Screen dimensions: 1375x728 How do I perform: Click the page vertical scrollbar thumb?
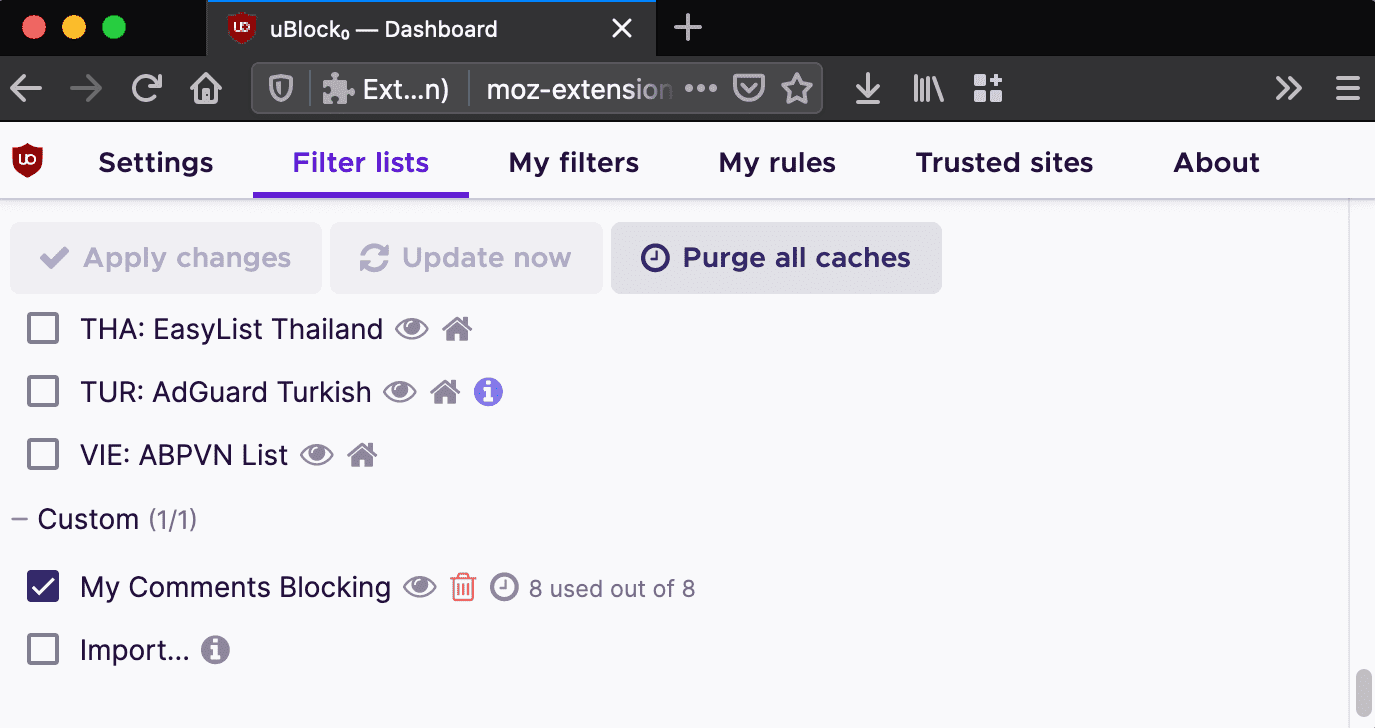(x=1362, y=694)
